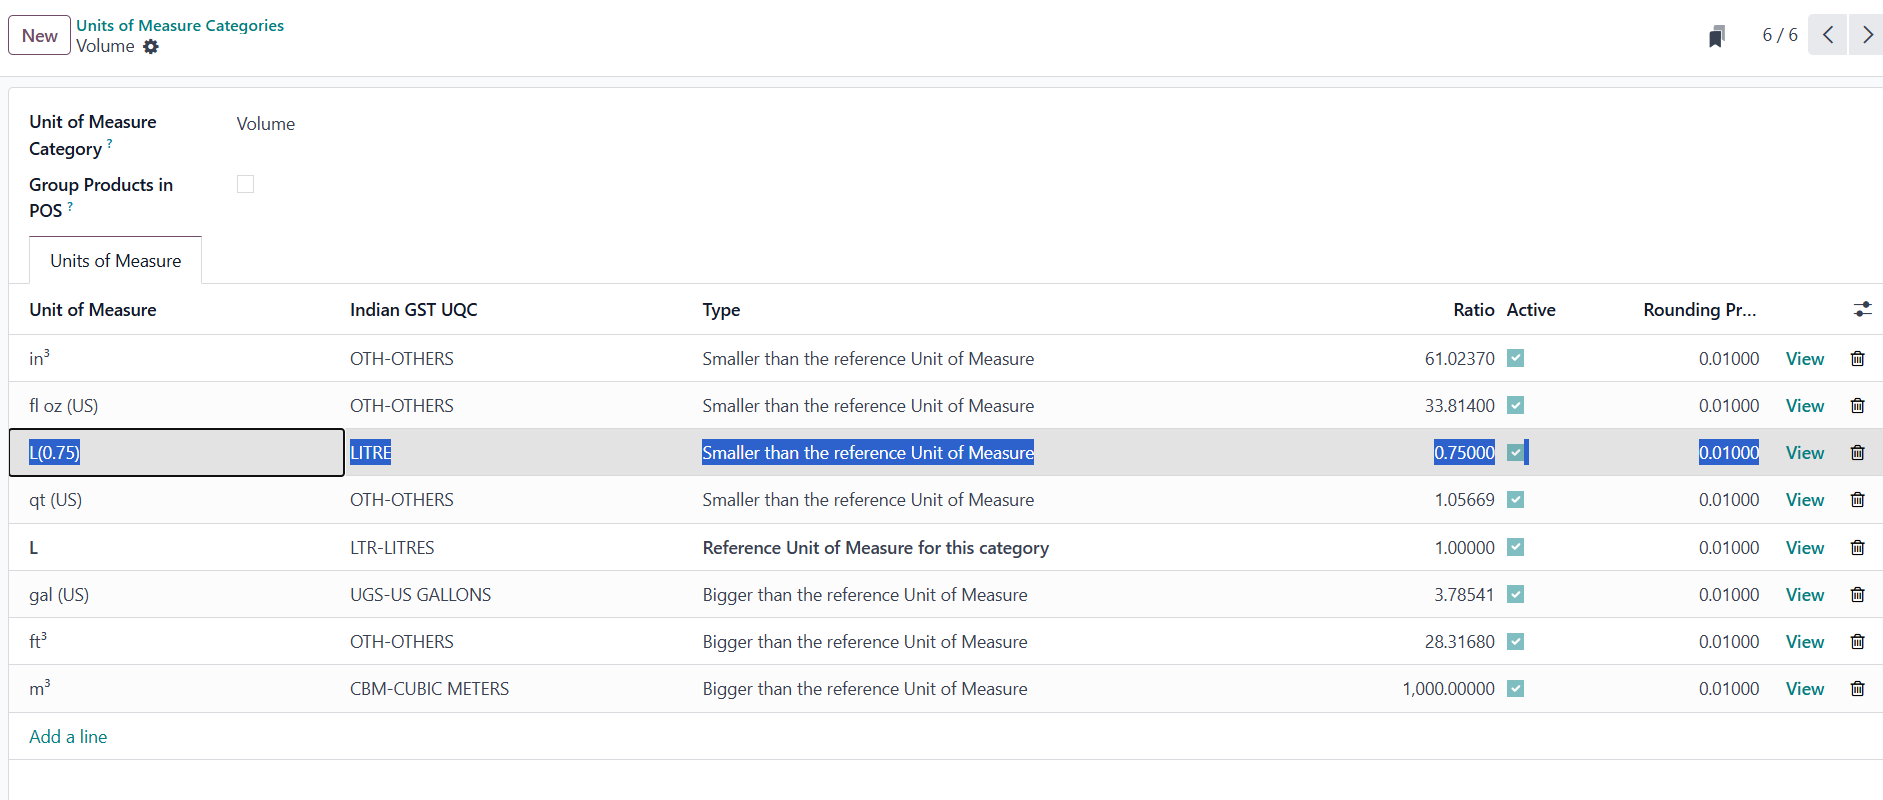Viewport: 1883px width, 800px height.
Task: Click the L(0.75) unit name field
Action: coord(176,453)
